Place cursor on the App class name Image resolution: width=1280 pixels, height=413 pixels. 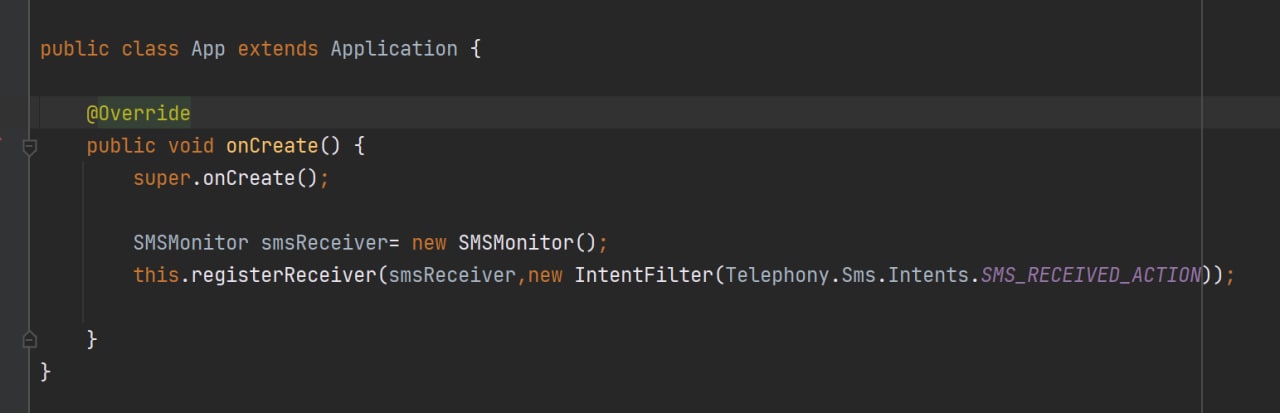pyautogui.click(x=209, y=49)
